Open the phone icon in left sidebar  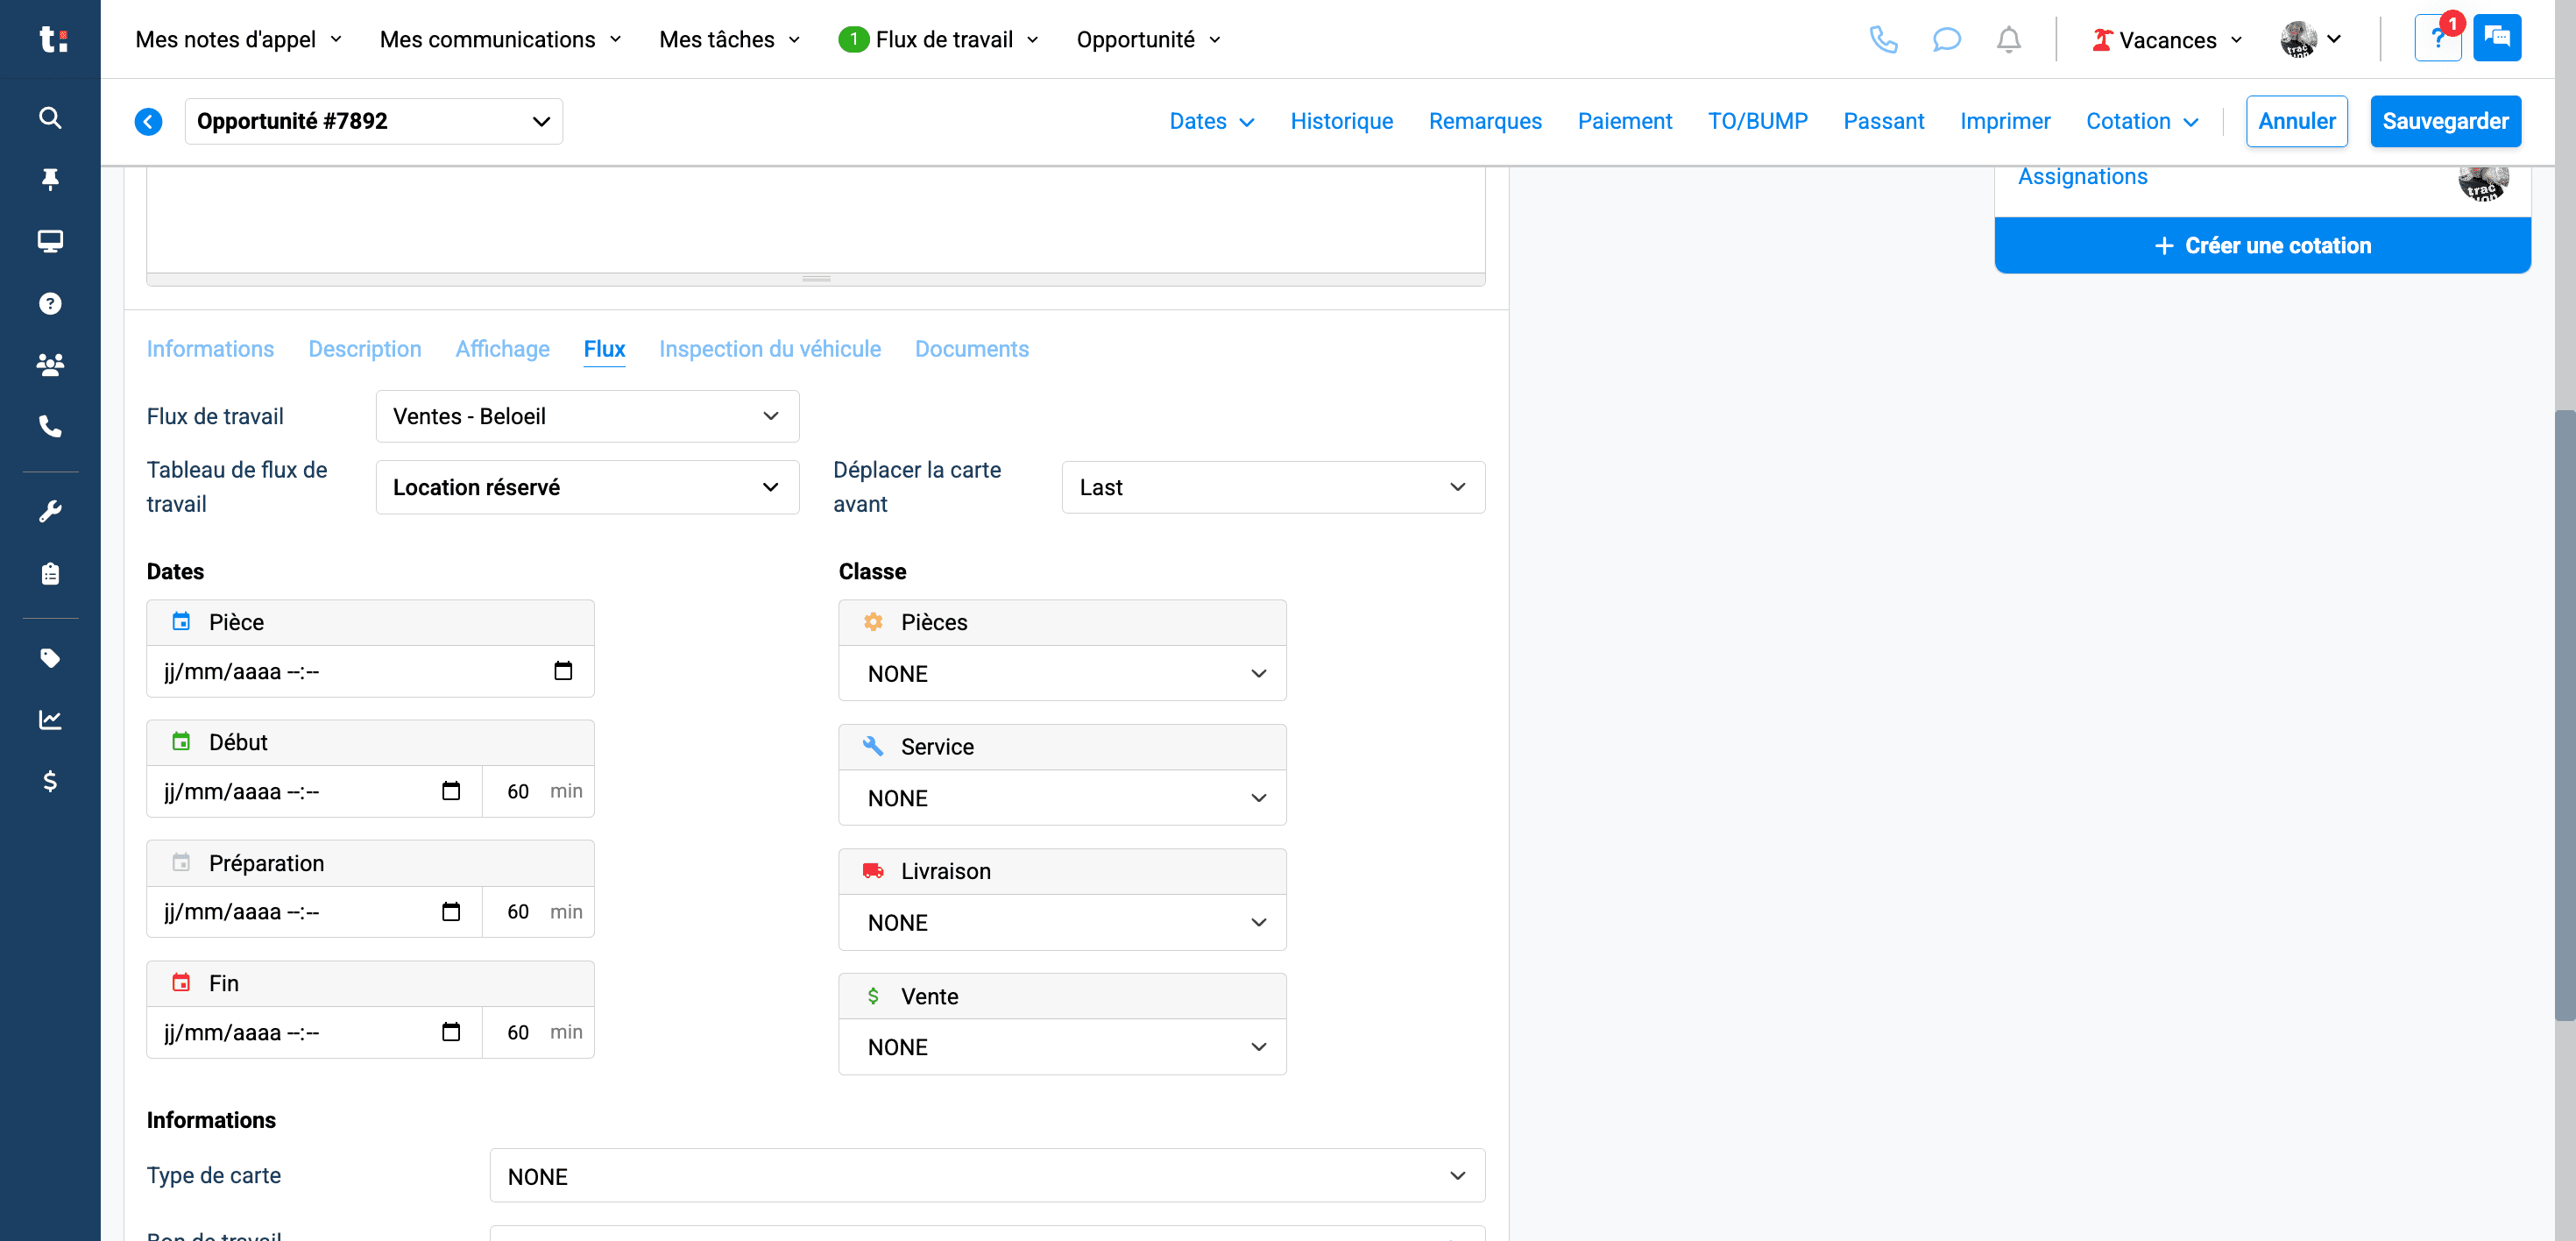[50, 426]
